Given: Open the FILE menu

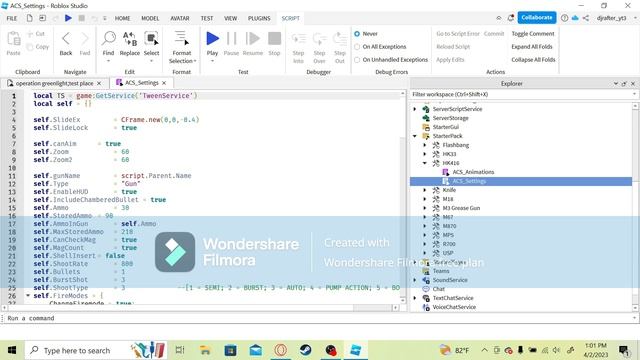Looking at the screenshot, I should 12,18.
